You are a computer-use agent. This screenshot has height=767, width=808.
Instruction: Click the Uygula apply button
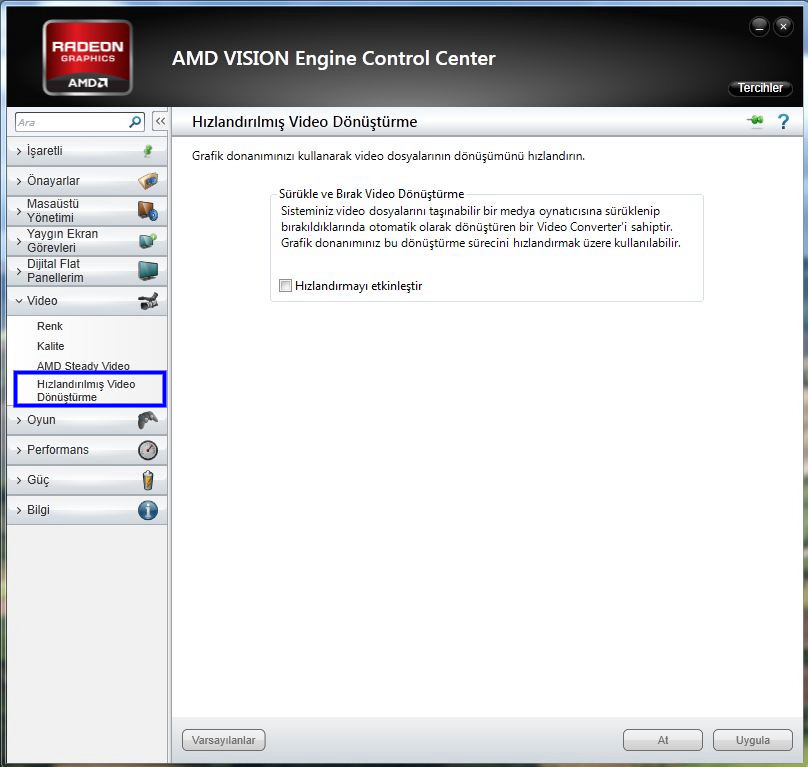click(x=753, y=740)
